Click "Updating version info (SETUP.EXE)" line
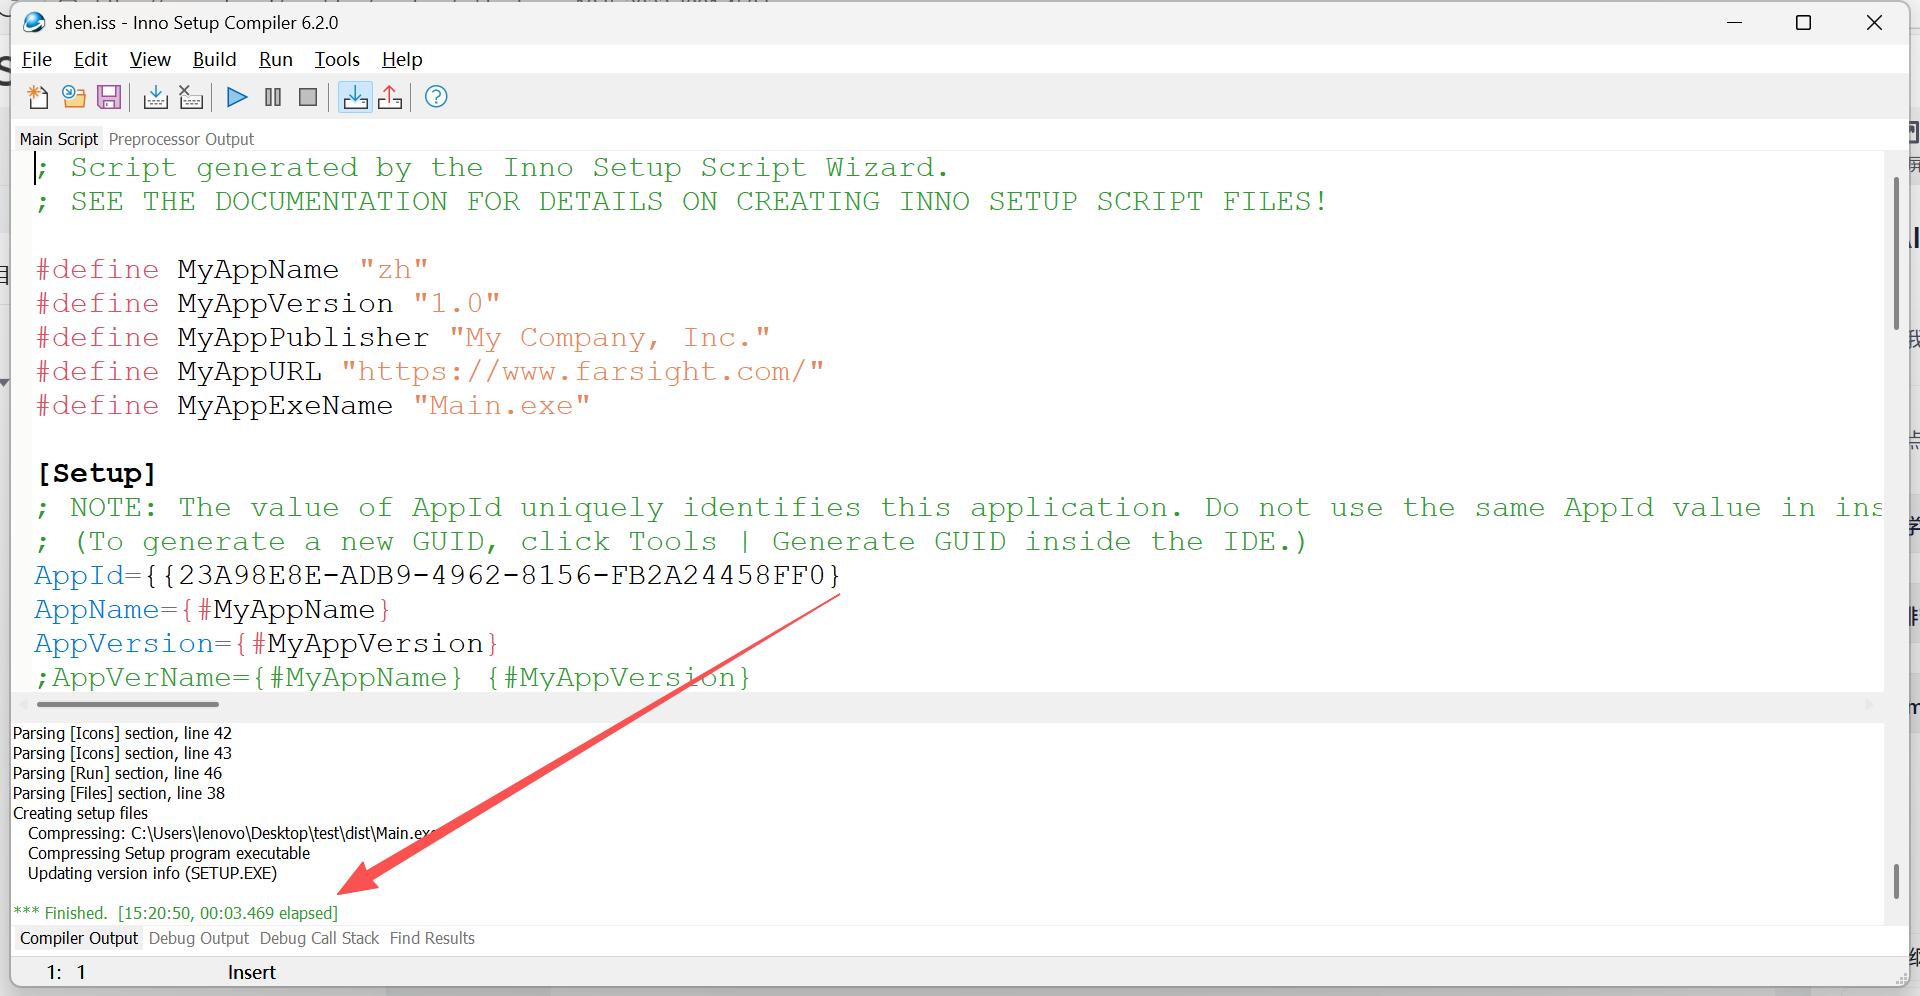The height and width of the screenshot is (996, 1920). pos(152,873)
